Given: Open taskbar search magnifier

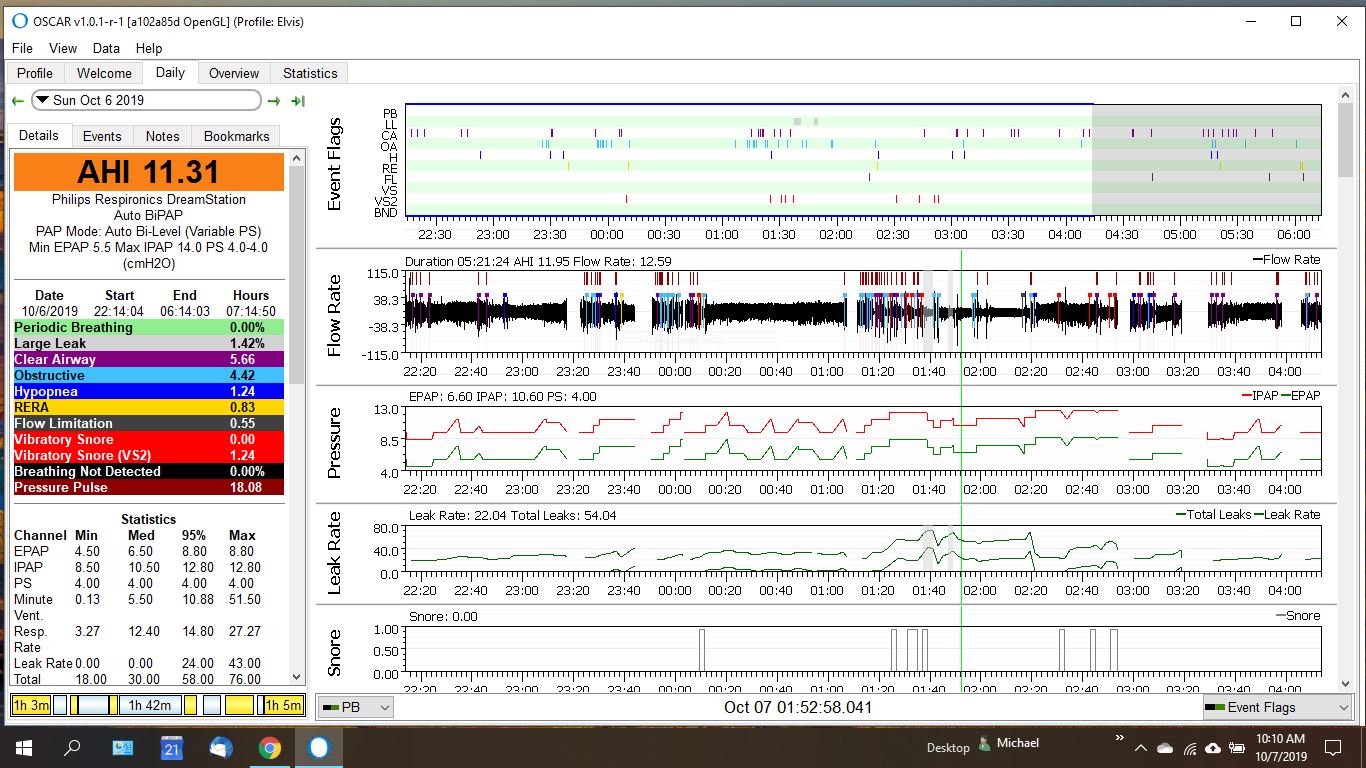Looking at the screenshot, I should pos(72,747).
